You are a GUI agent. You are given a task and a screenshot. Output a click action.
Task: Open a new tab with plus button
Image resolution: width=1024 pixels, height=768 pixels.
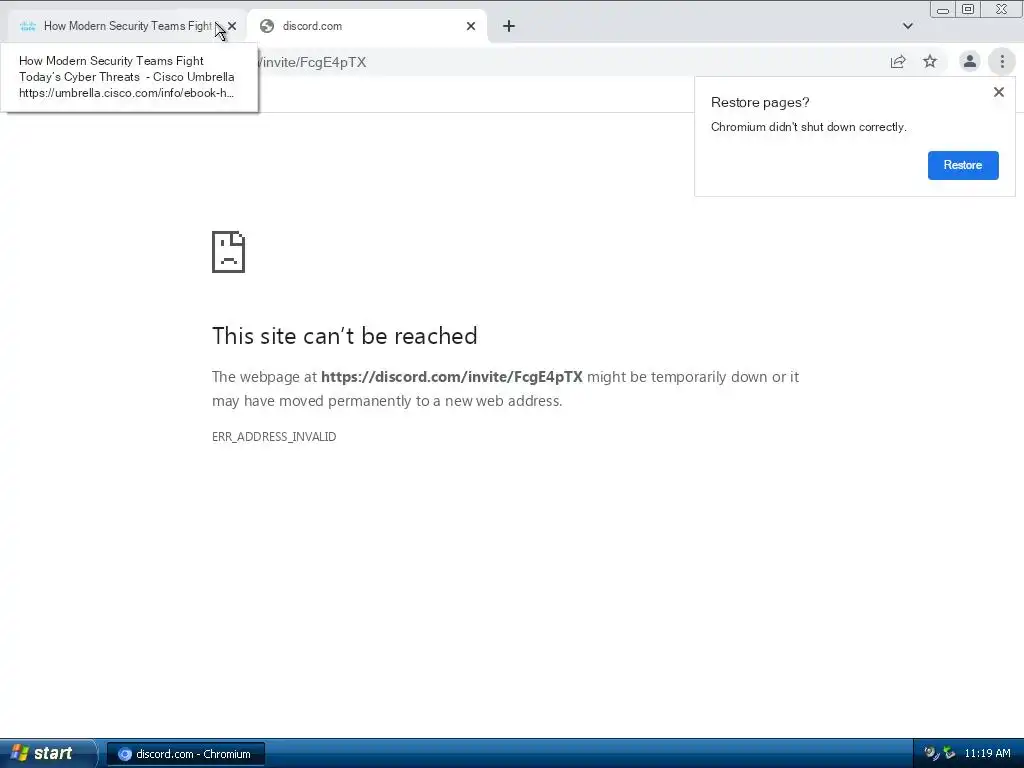pos(509,26)
